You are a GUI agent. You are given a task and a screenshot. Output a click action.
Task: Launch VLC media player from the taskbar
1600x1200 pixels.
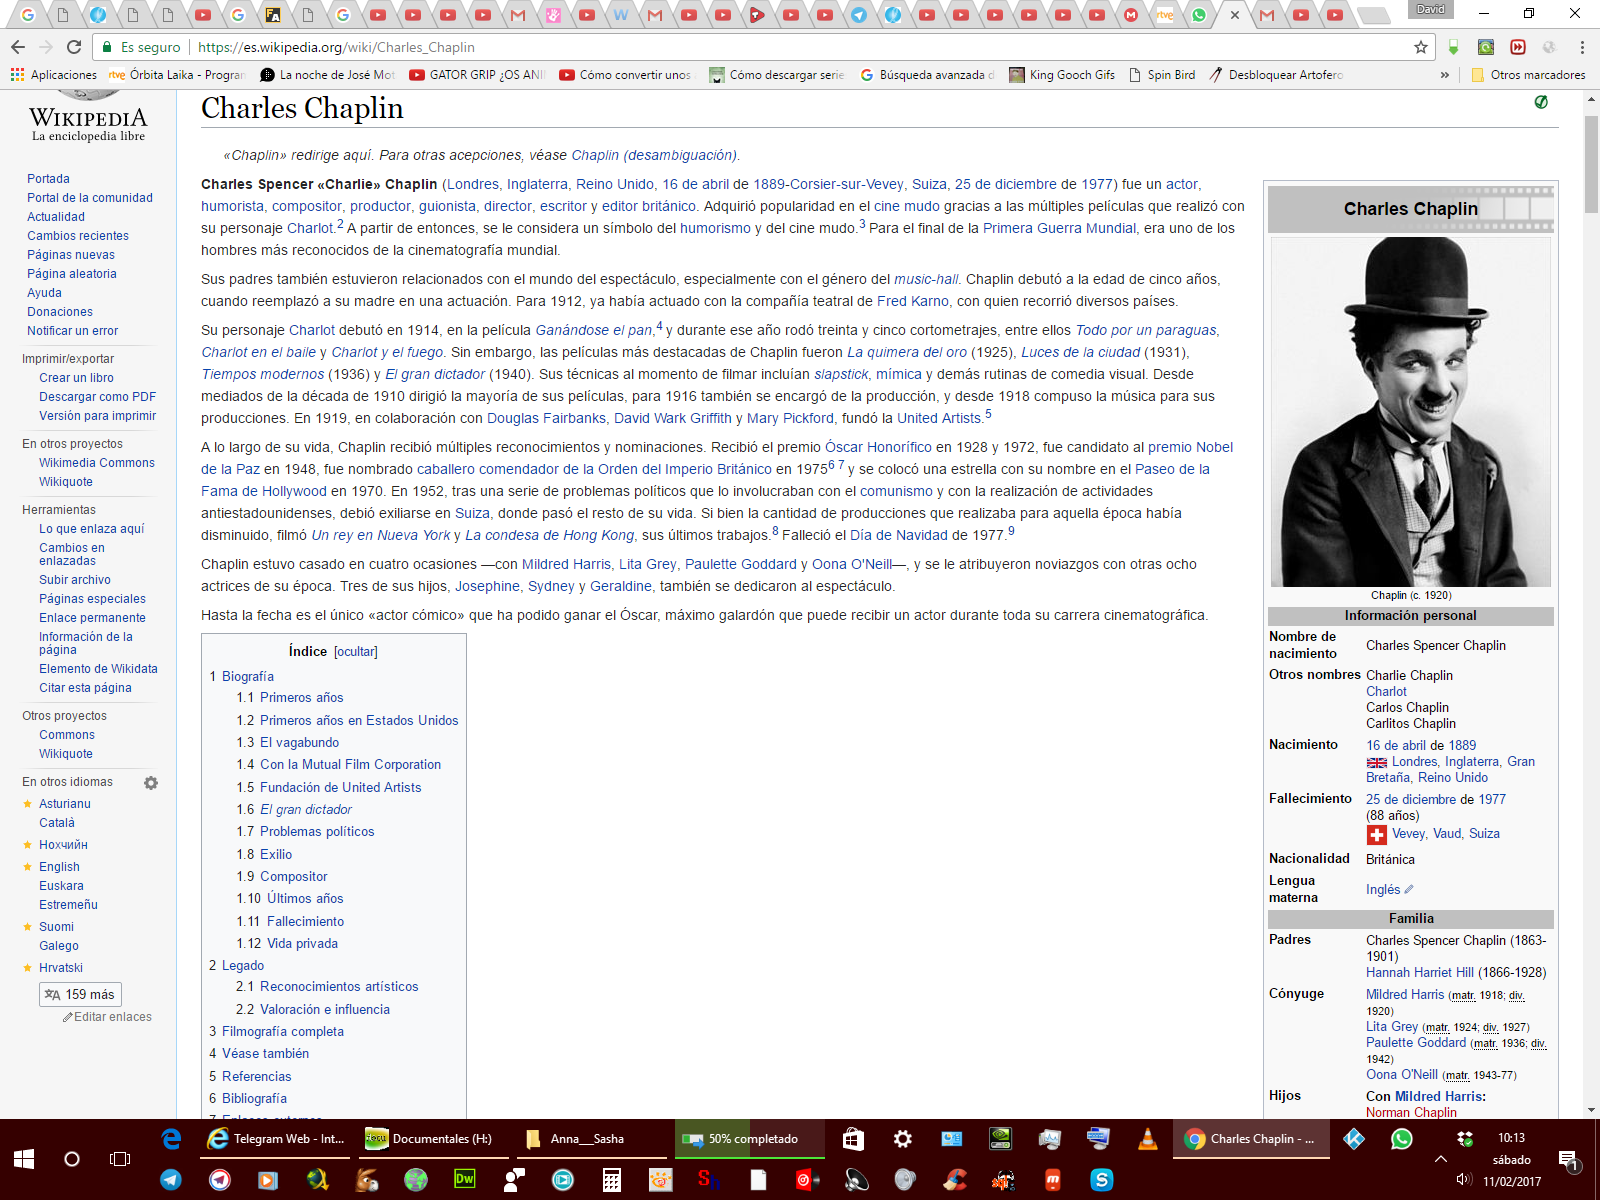[1148, 1138]
